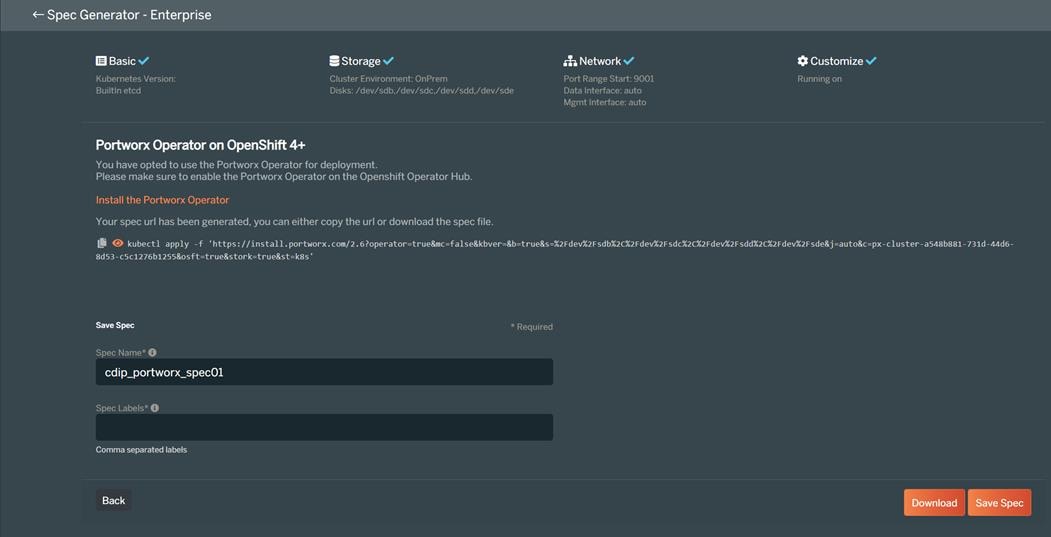
Task: Click the info icon beside Spec Labels
Action: 155,408
